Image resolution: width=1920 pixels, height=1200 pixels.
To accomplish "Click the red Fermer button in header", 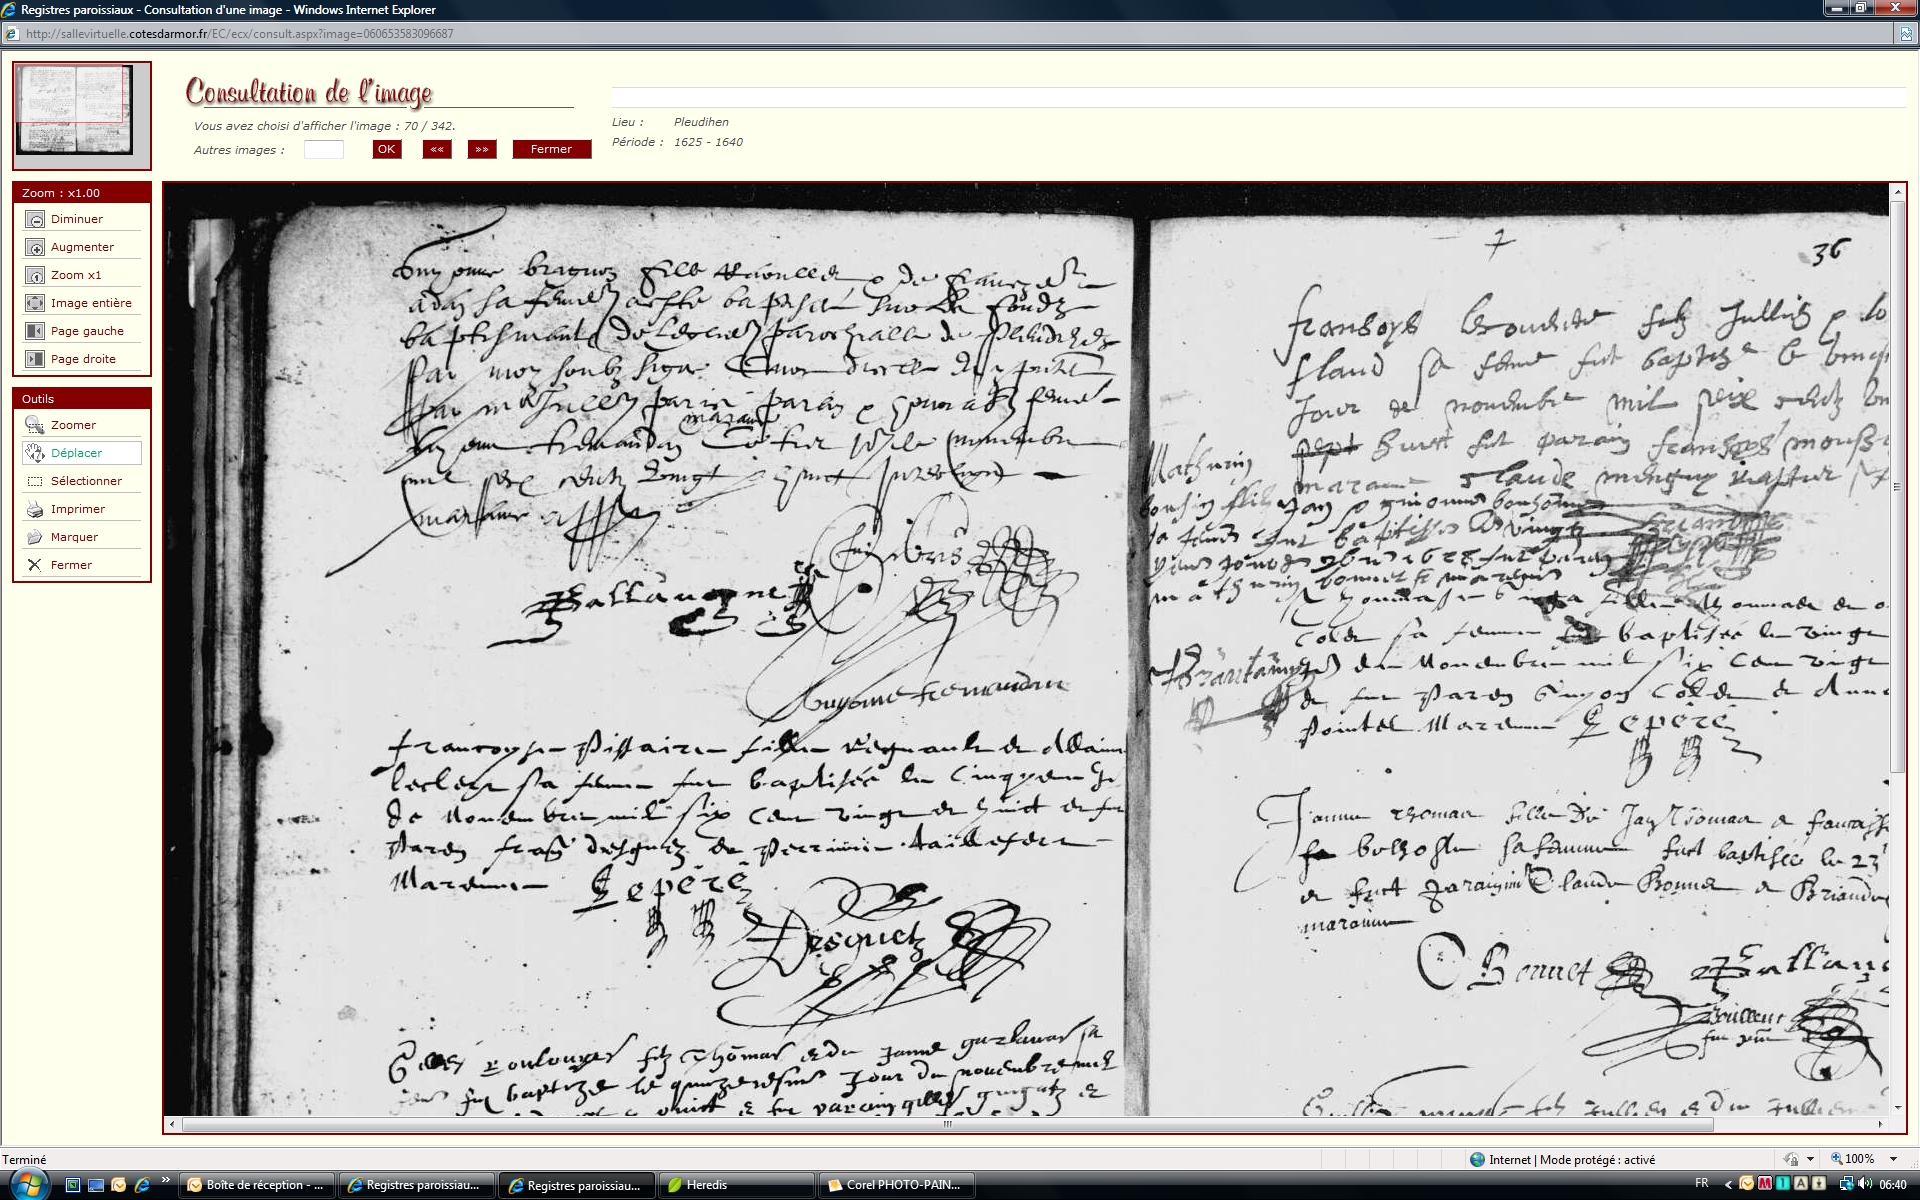I will [x=551, y=149].
